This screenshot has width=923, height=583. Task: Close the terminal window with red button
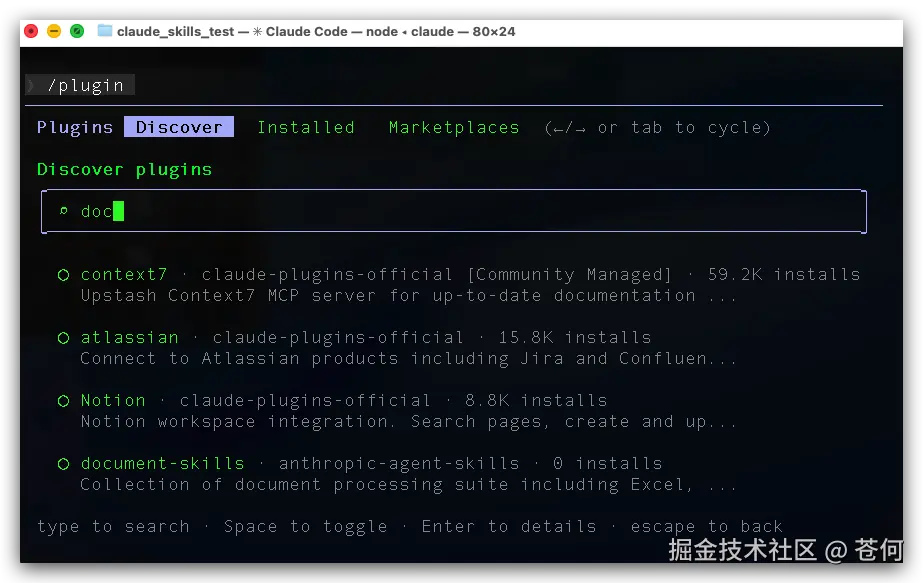31,31
